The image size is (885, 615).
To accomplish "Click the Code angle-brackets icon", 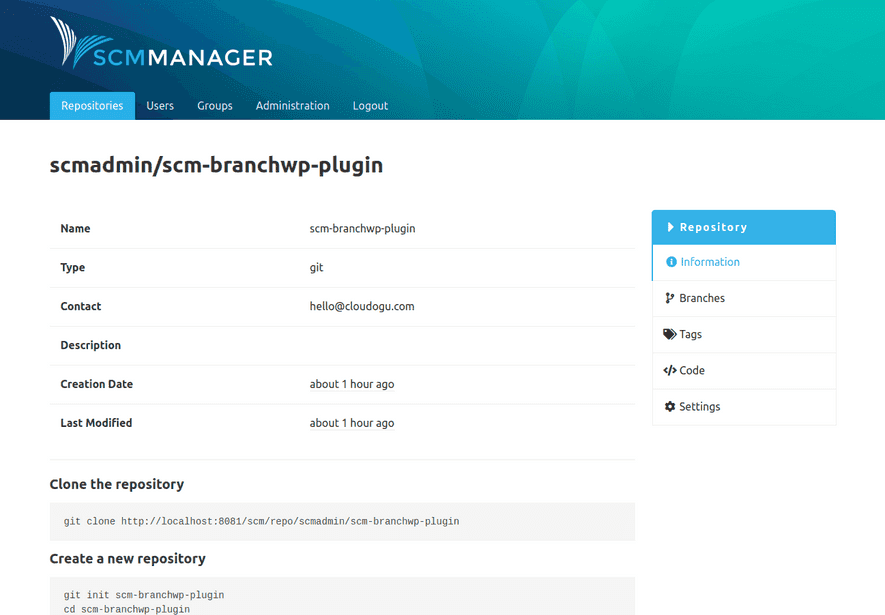I will 670,370.
